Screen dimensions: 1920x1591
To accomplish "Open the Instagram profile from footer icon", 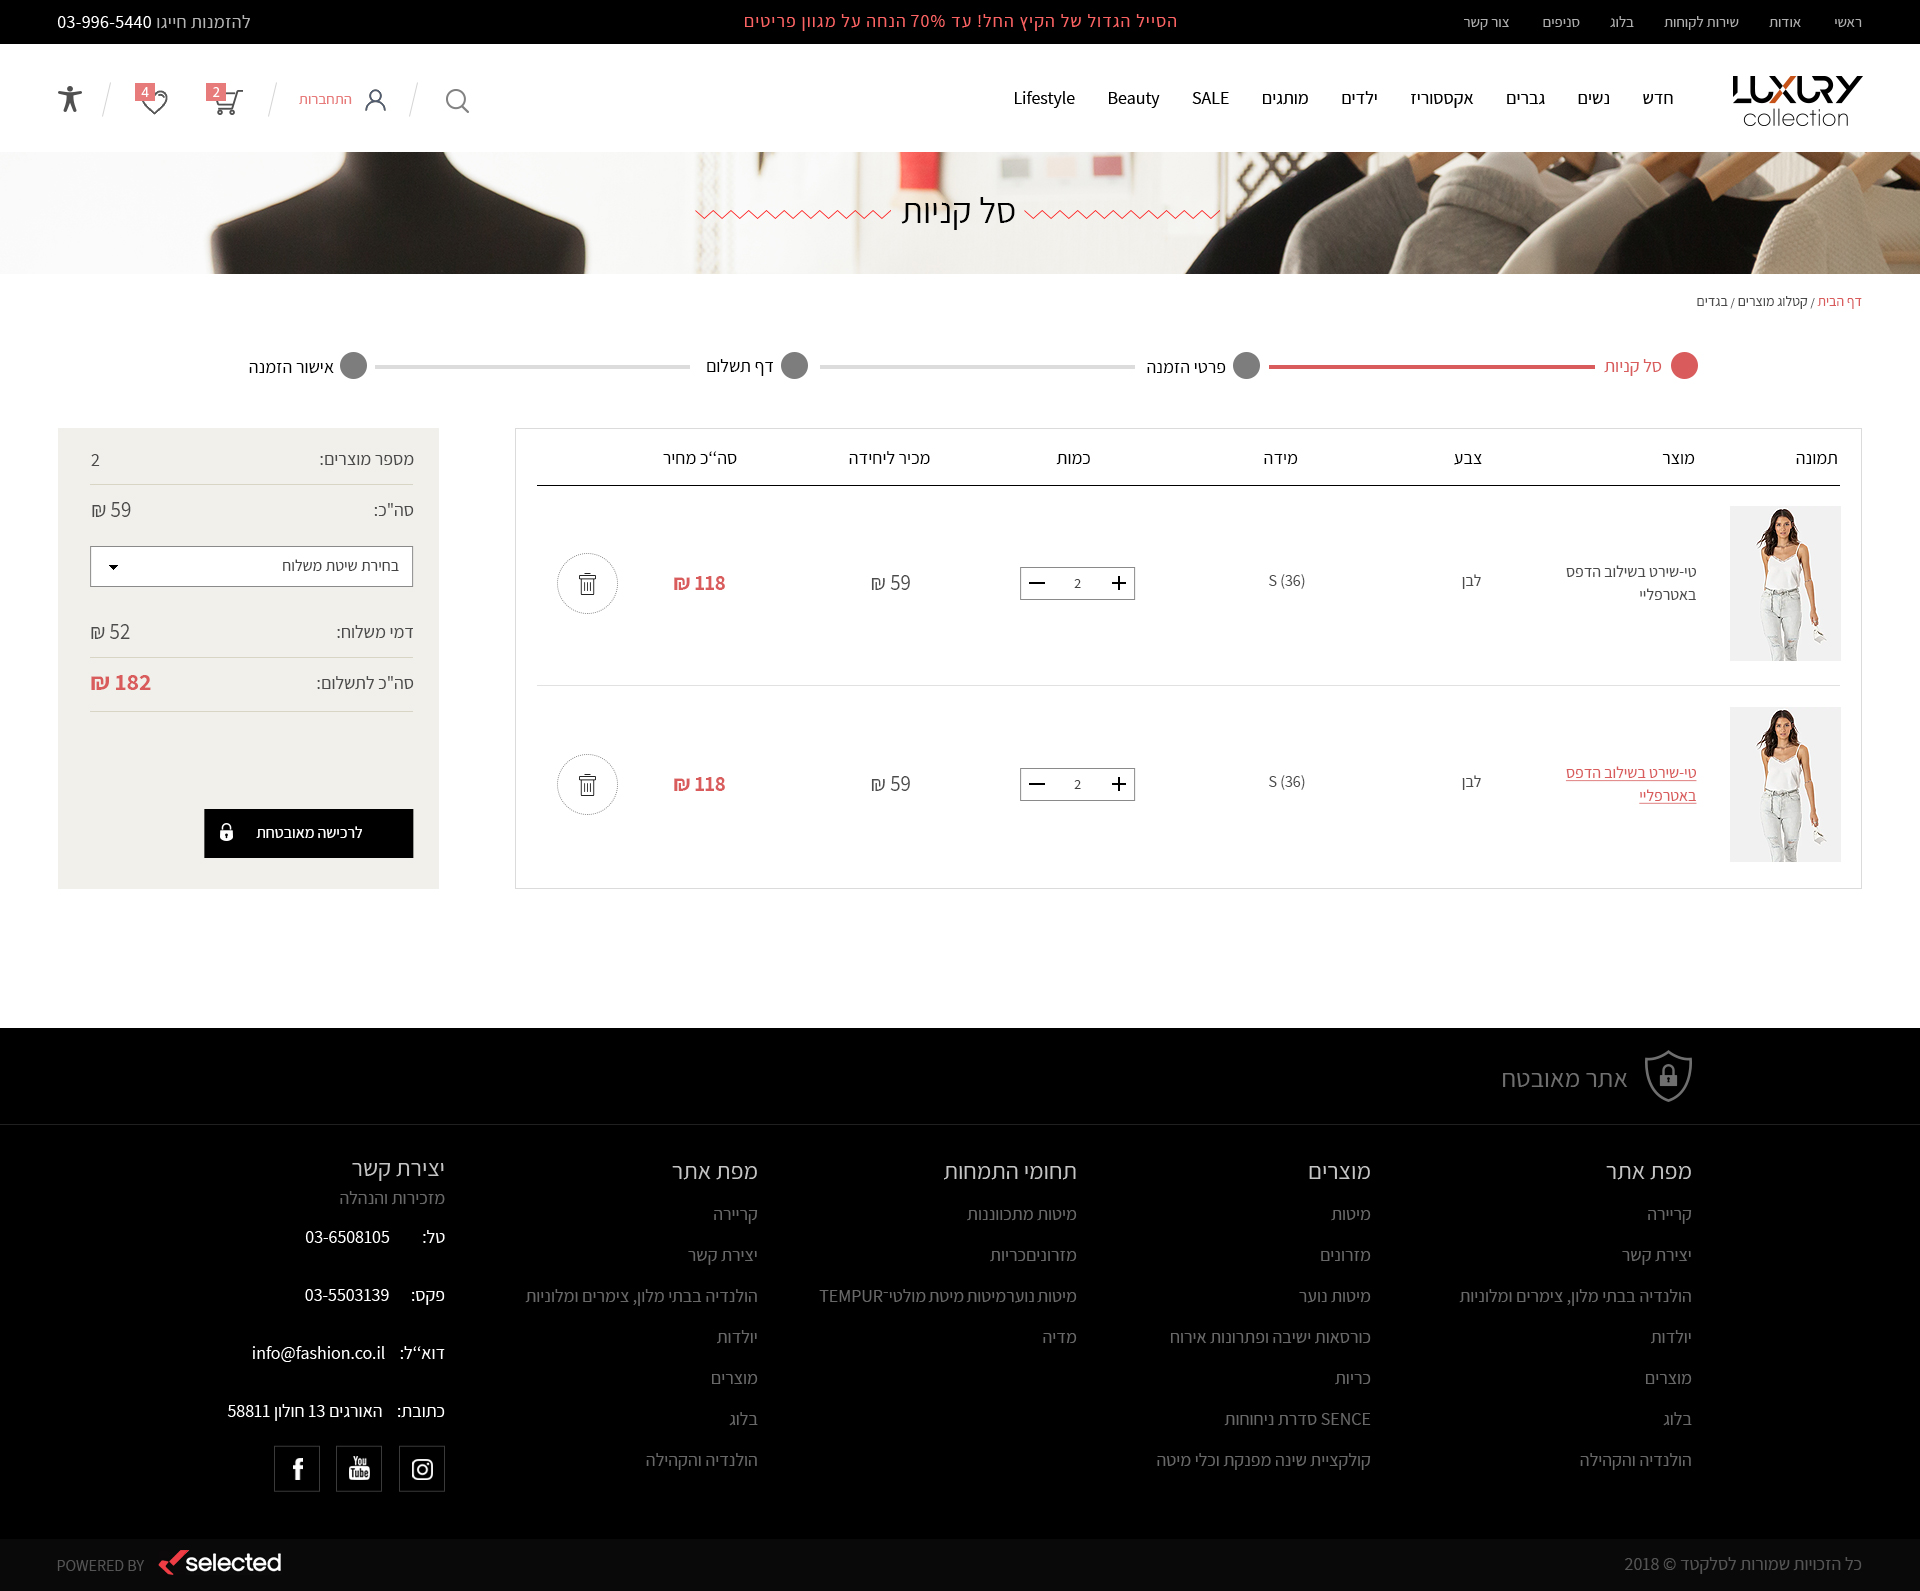I will tap(422, 1469).
